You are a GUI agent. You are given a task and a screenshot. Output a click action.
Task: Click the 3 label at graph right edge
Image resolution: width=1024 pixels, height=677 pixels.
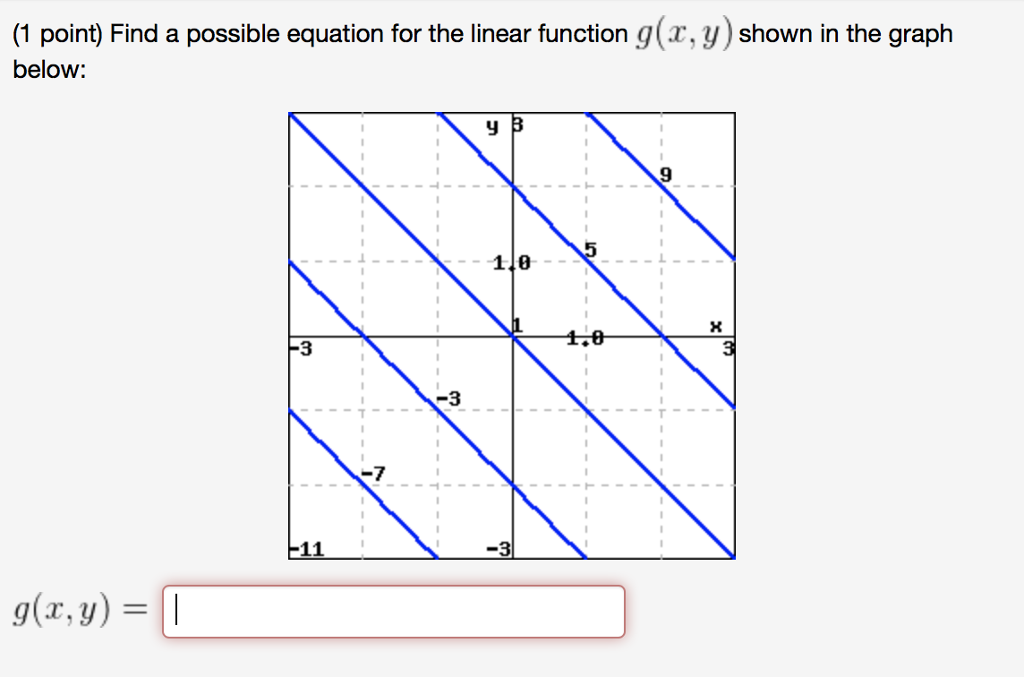coord(727,347)
